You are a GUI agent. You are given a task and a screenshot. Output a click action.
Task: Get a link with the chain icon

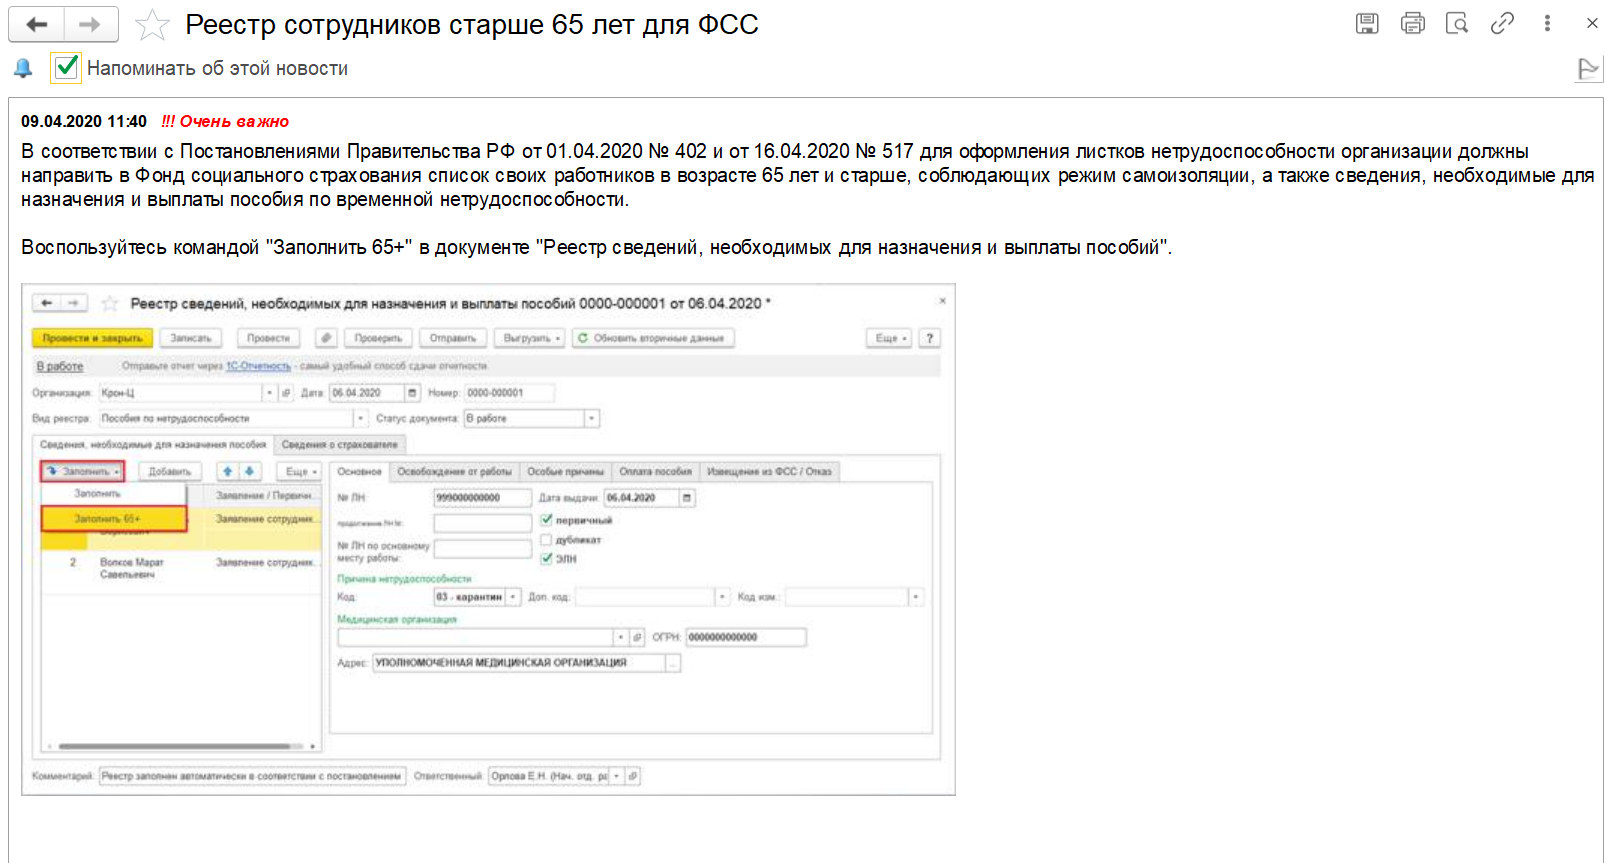pos(1502,23)
